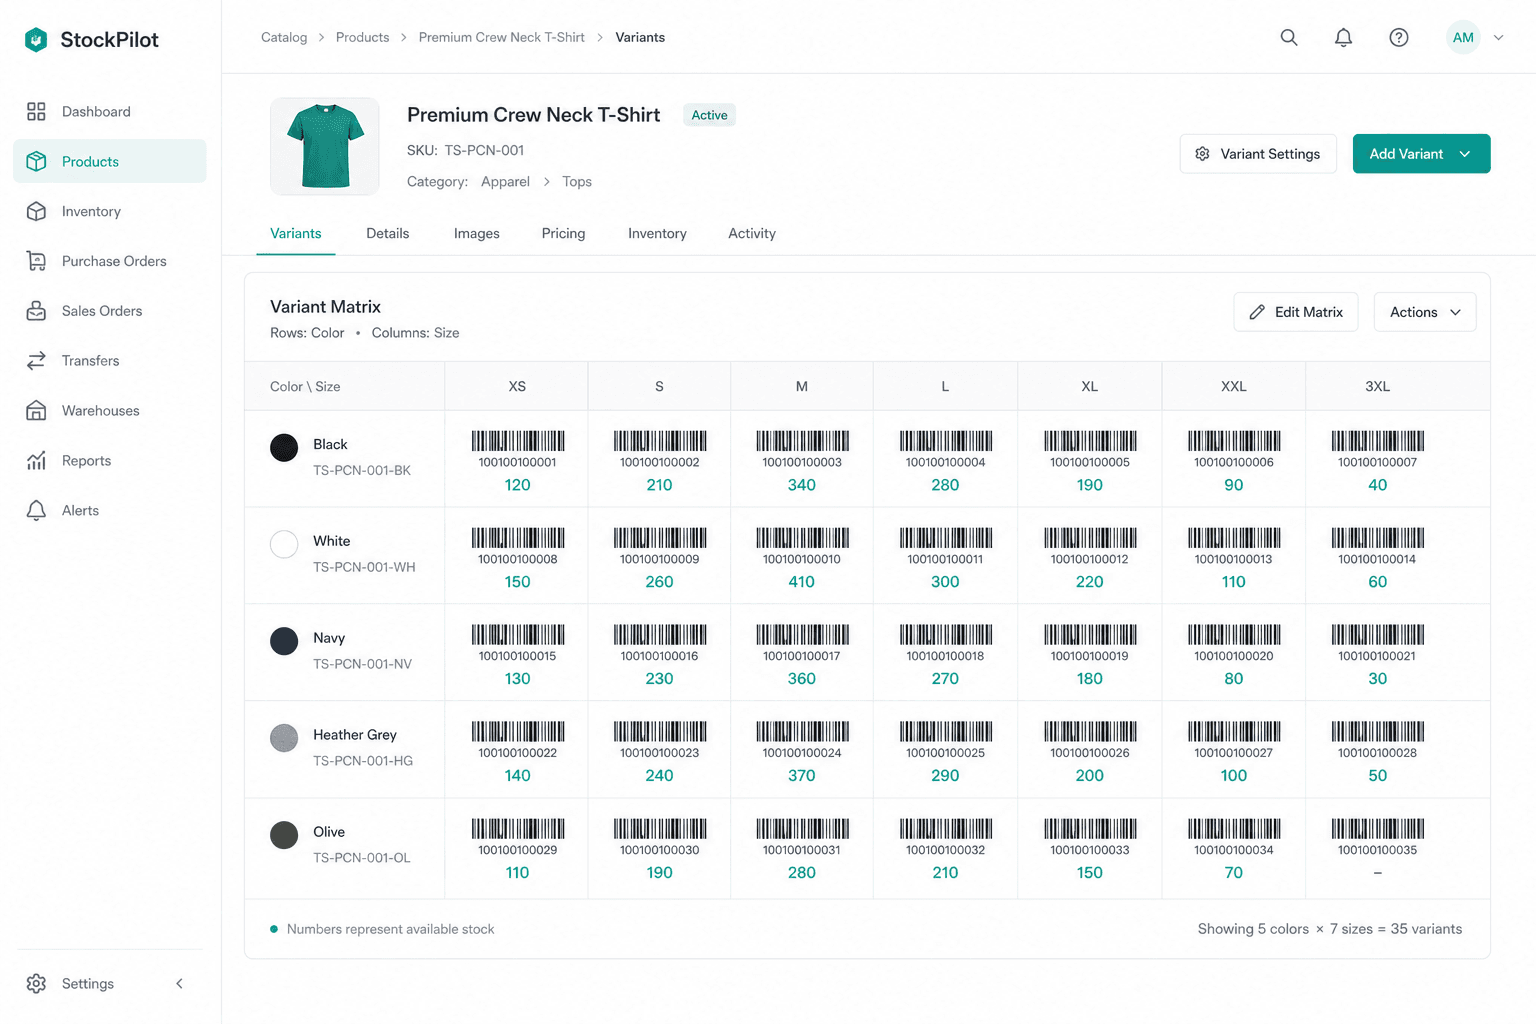Click stock value 290 for Heather Grey L

[945, 776]
